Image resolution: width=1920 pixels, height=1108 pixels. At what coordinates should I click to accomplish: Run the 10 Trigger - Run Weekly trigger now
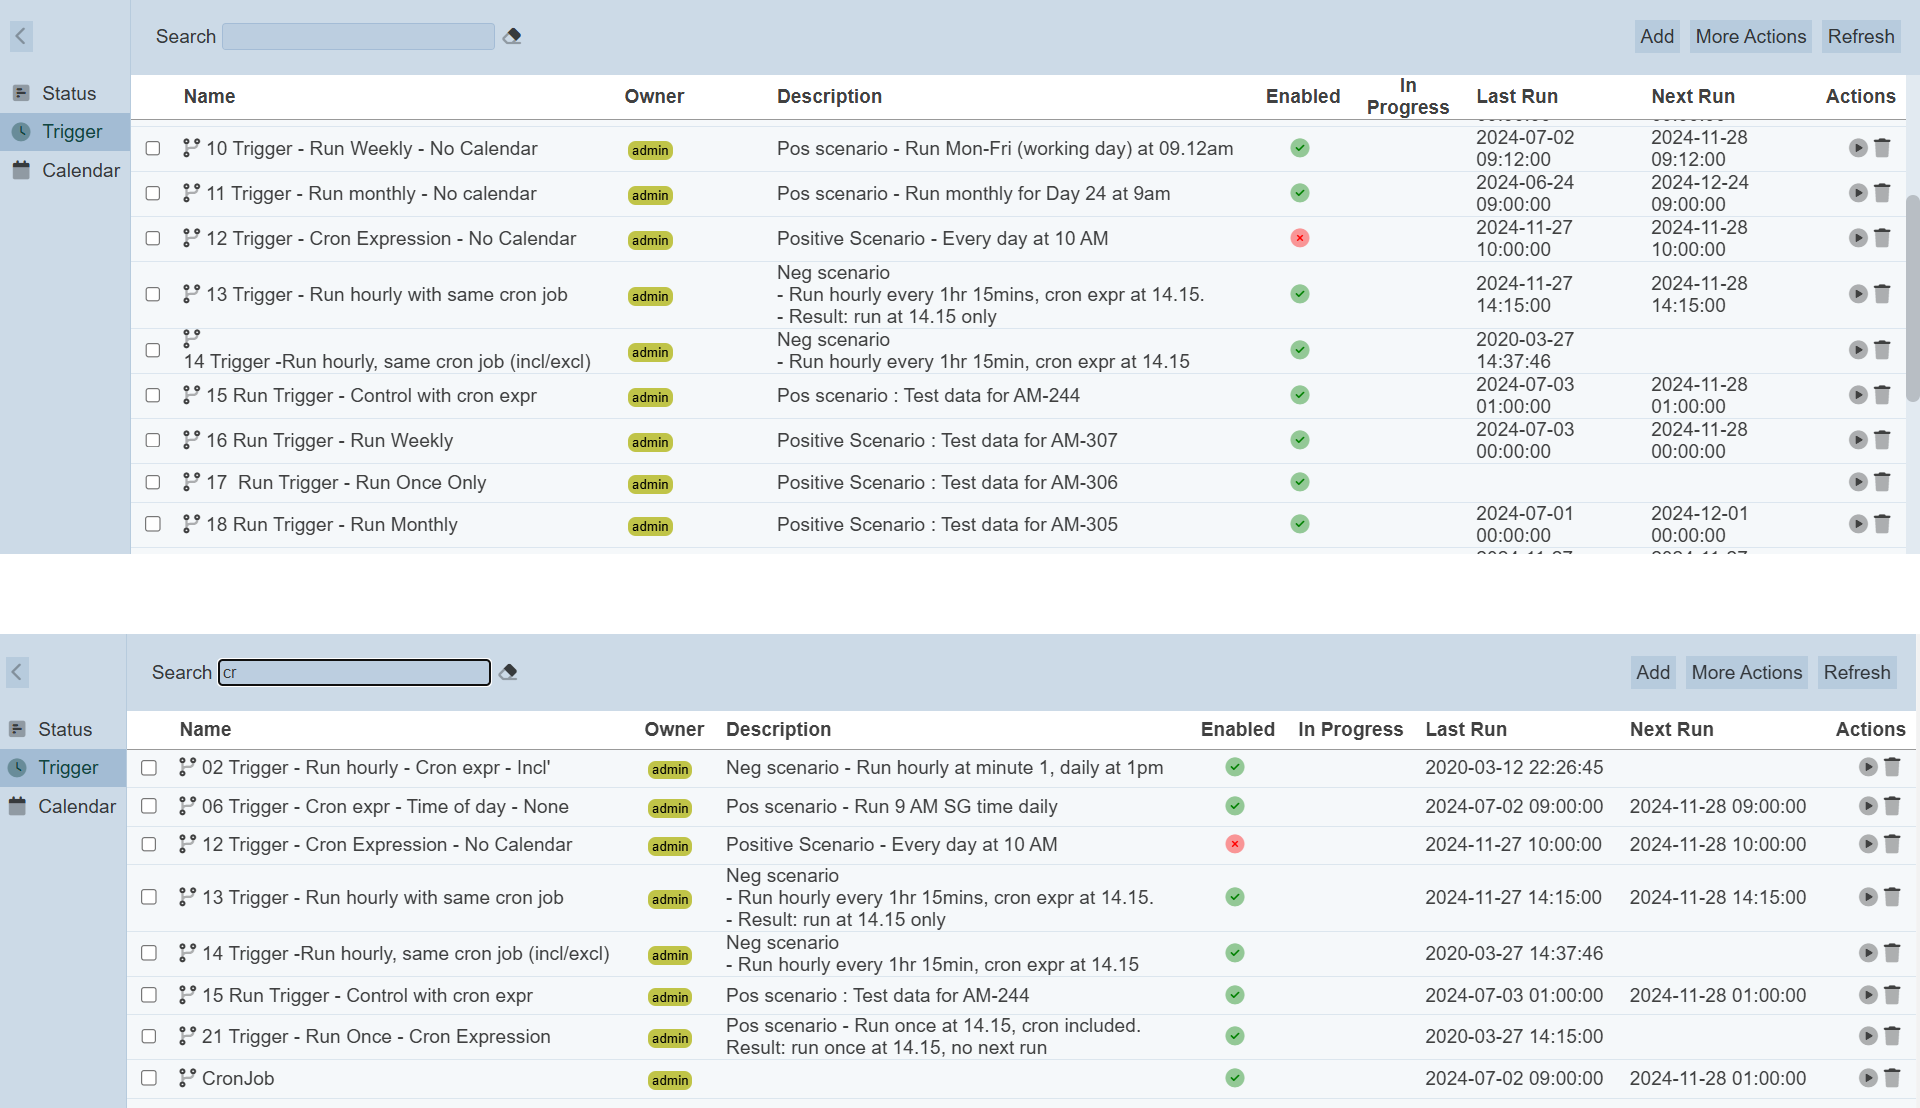[1857, 148]
